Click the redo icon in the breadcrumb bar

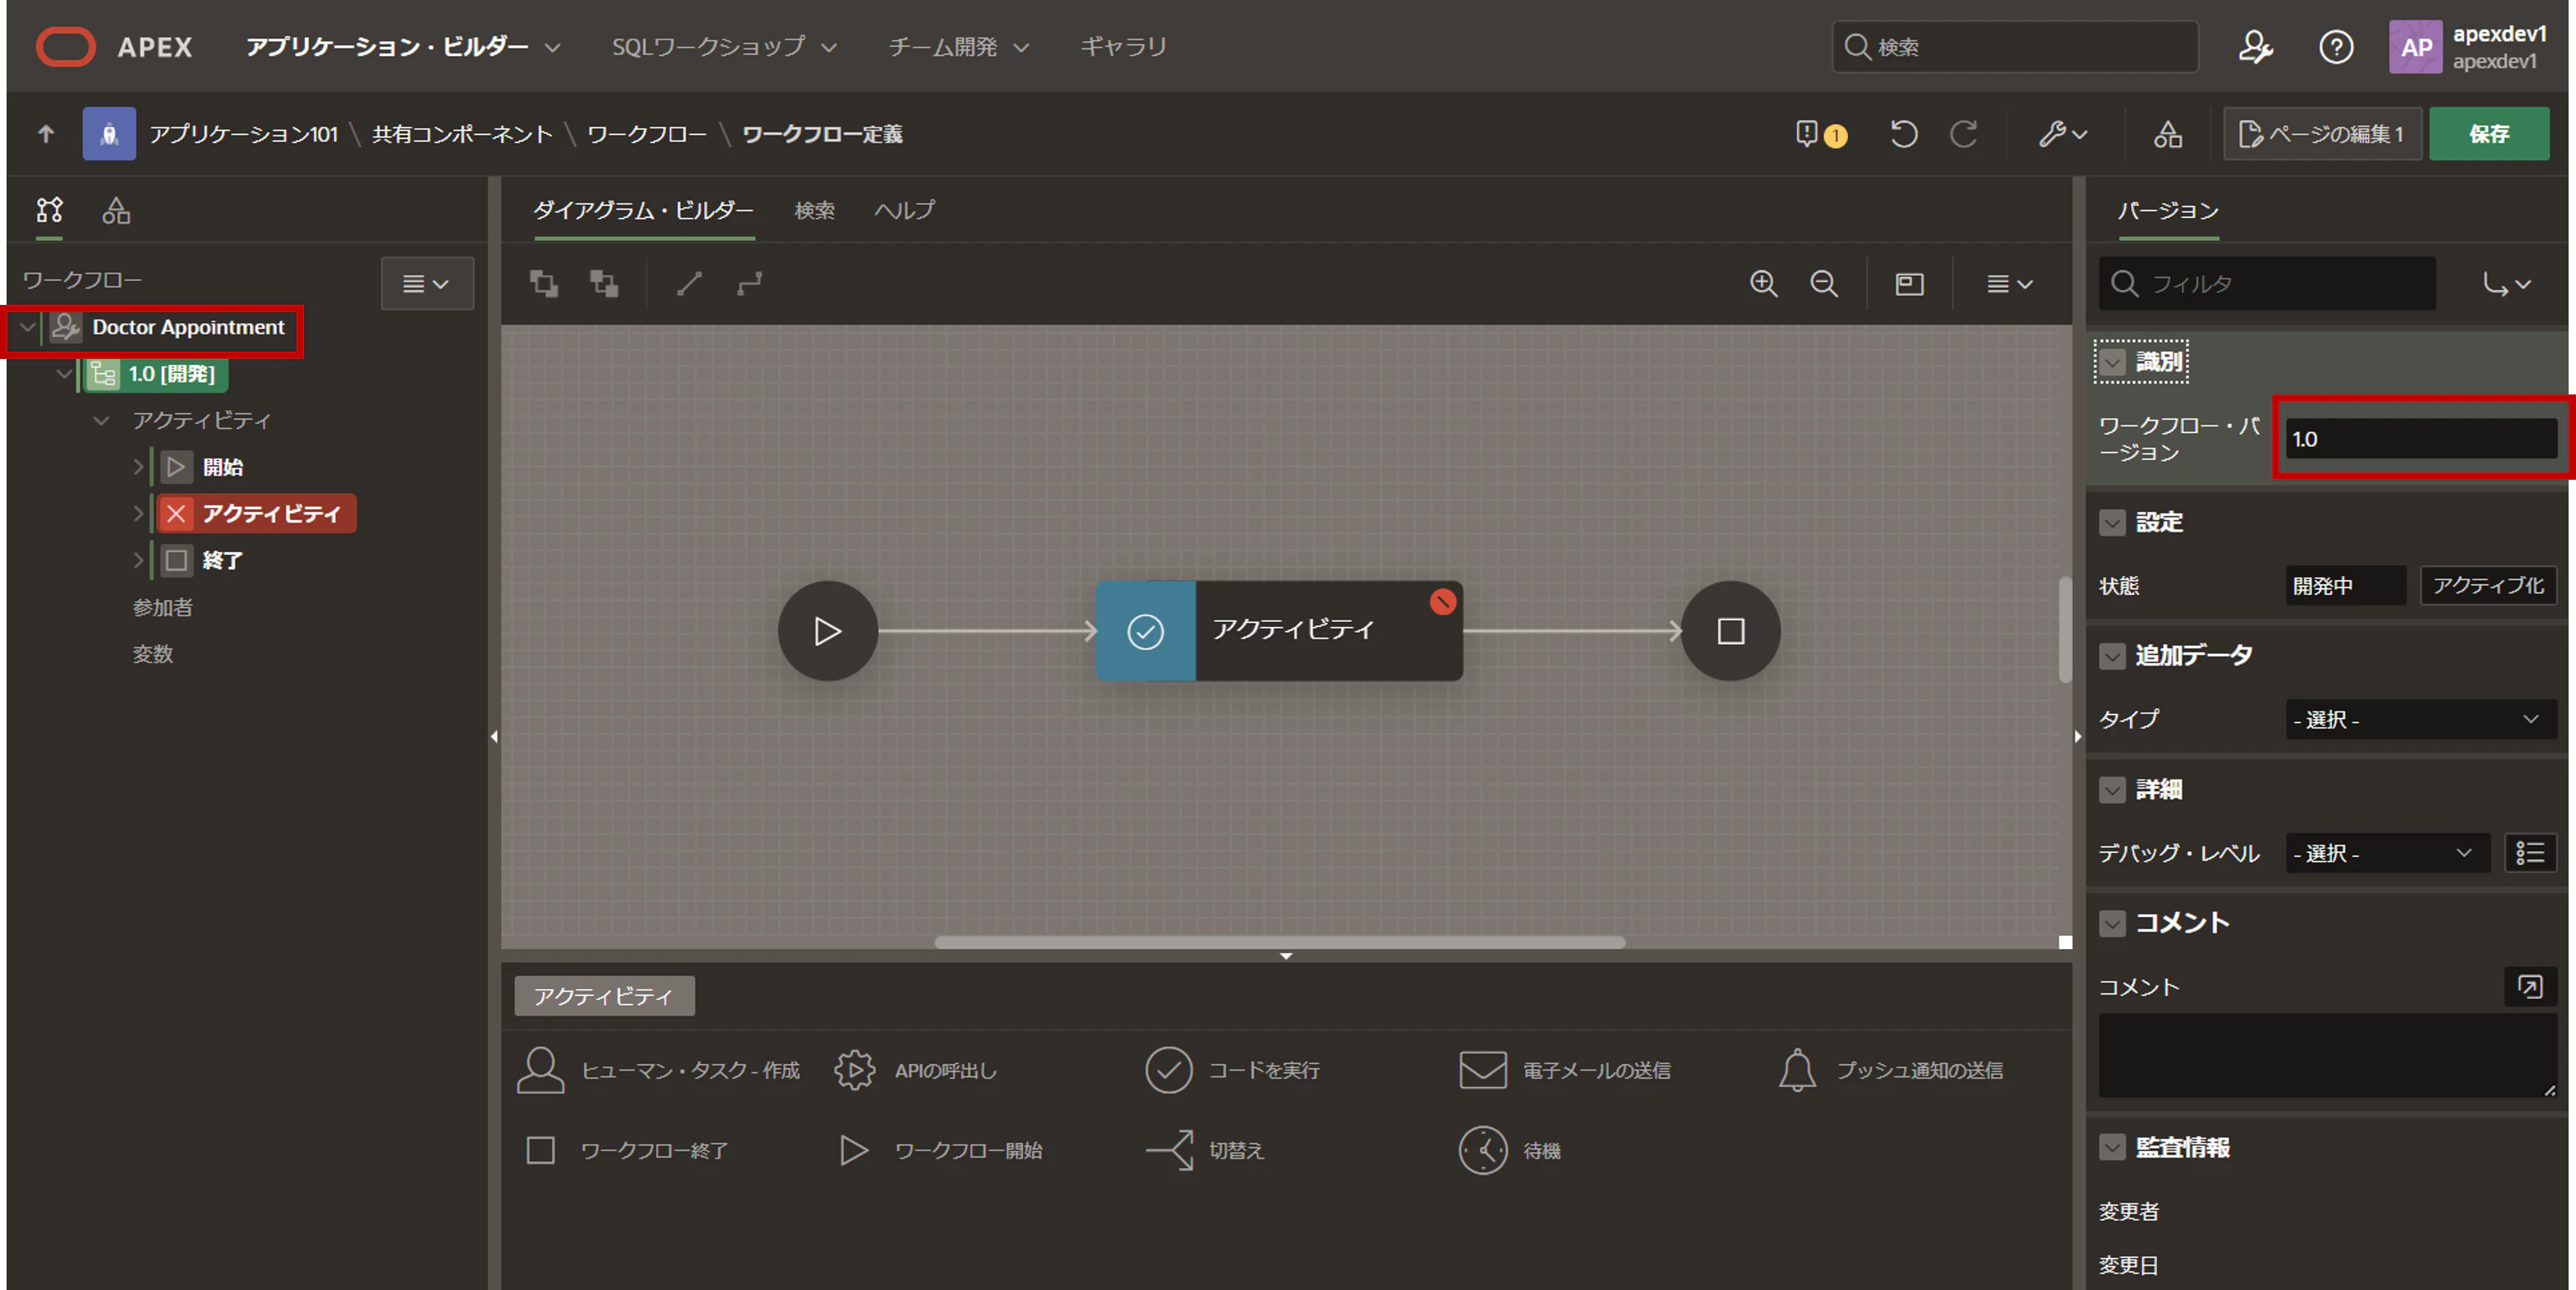coord(1963,133)
